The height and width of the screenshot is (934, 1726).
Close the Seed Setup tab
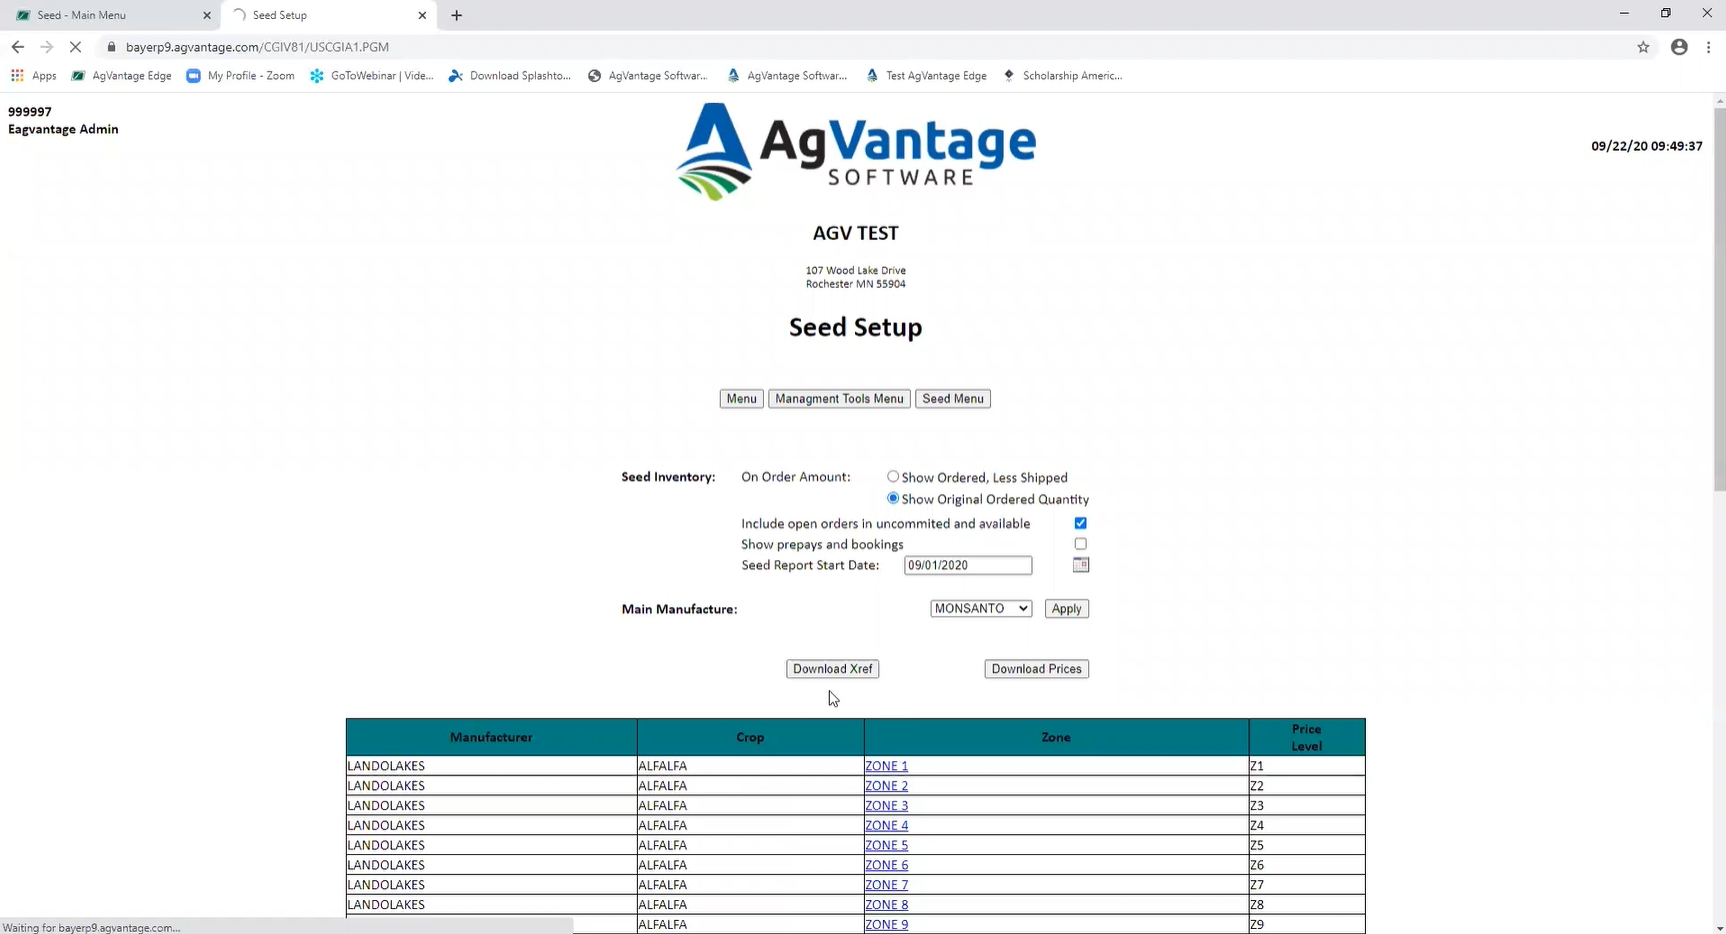coord(422,15)
